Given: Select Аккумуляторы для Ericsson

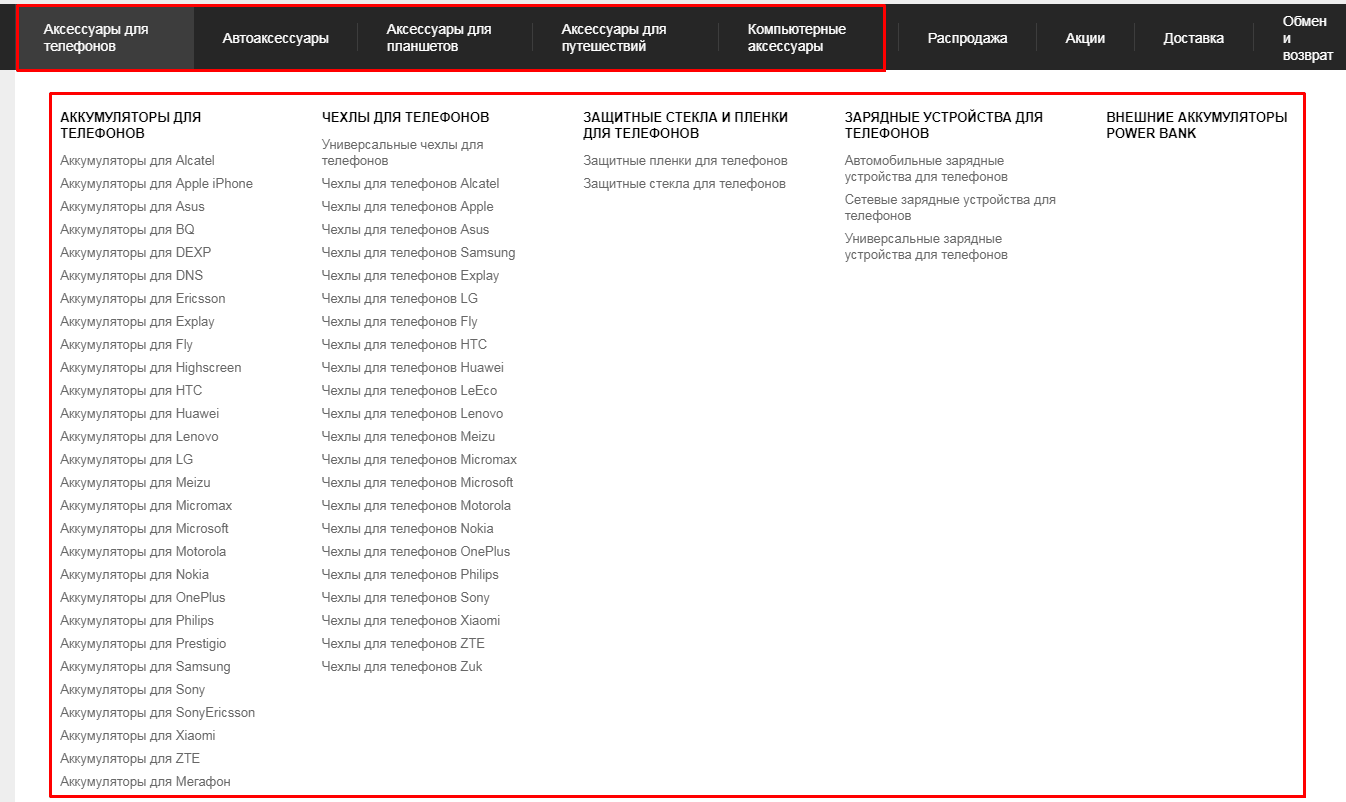Looking at the screenshot, I should pos(143,298).
